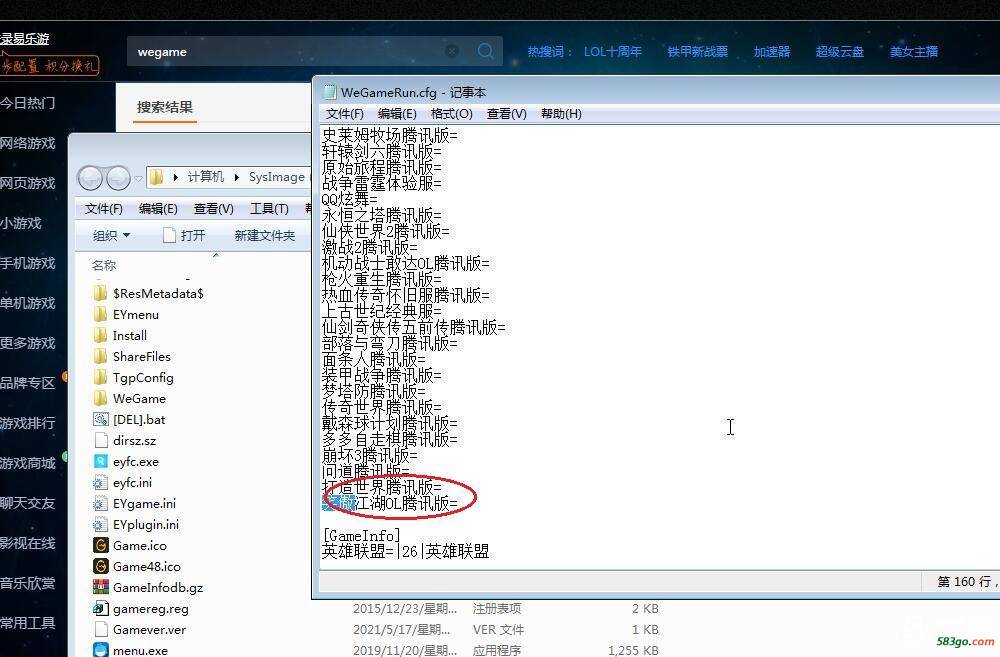Go to 品牌专区 in the sidebar
Viewport: 1000px width, 657px height.
click(27, 383)
